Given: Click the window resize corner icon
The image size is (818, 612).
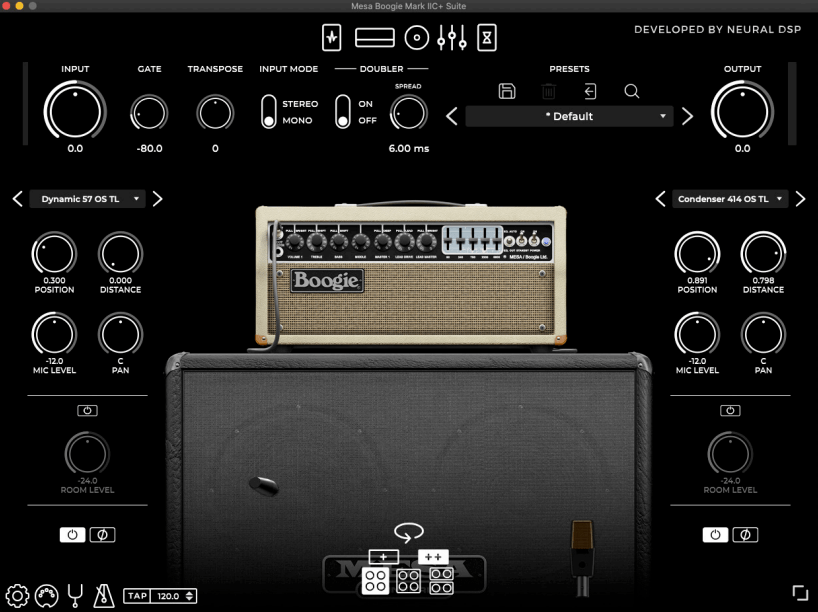Looking at the screenshot, I should [x=800, y=593].
